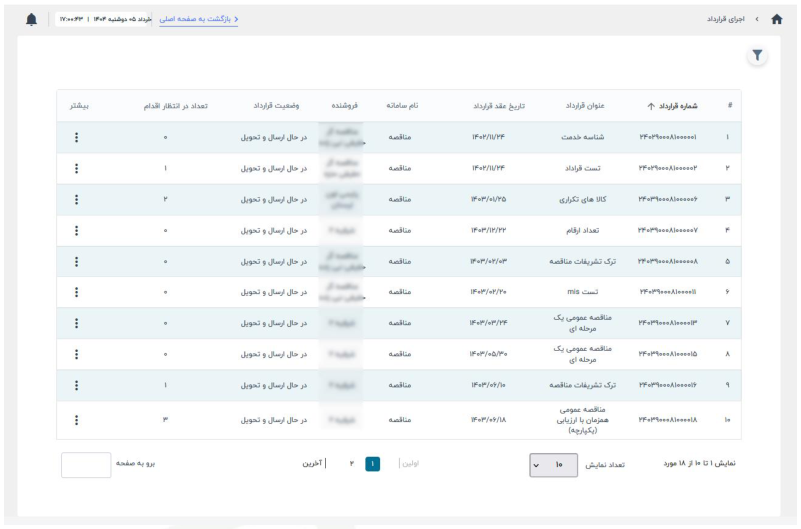Click the بیشتر column header

coord(79,106)
